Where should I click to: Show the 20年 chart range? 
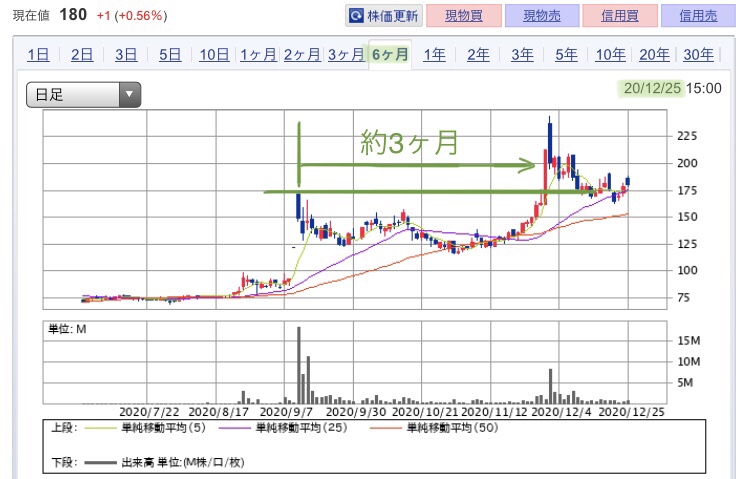(654, 55)
